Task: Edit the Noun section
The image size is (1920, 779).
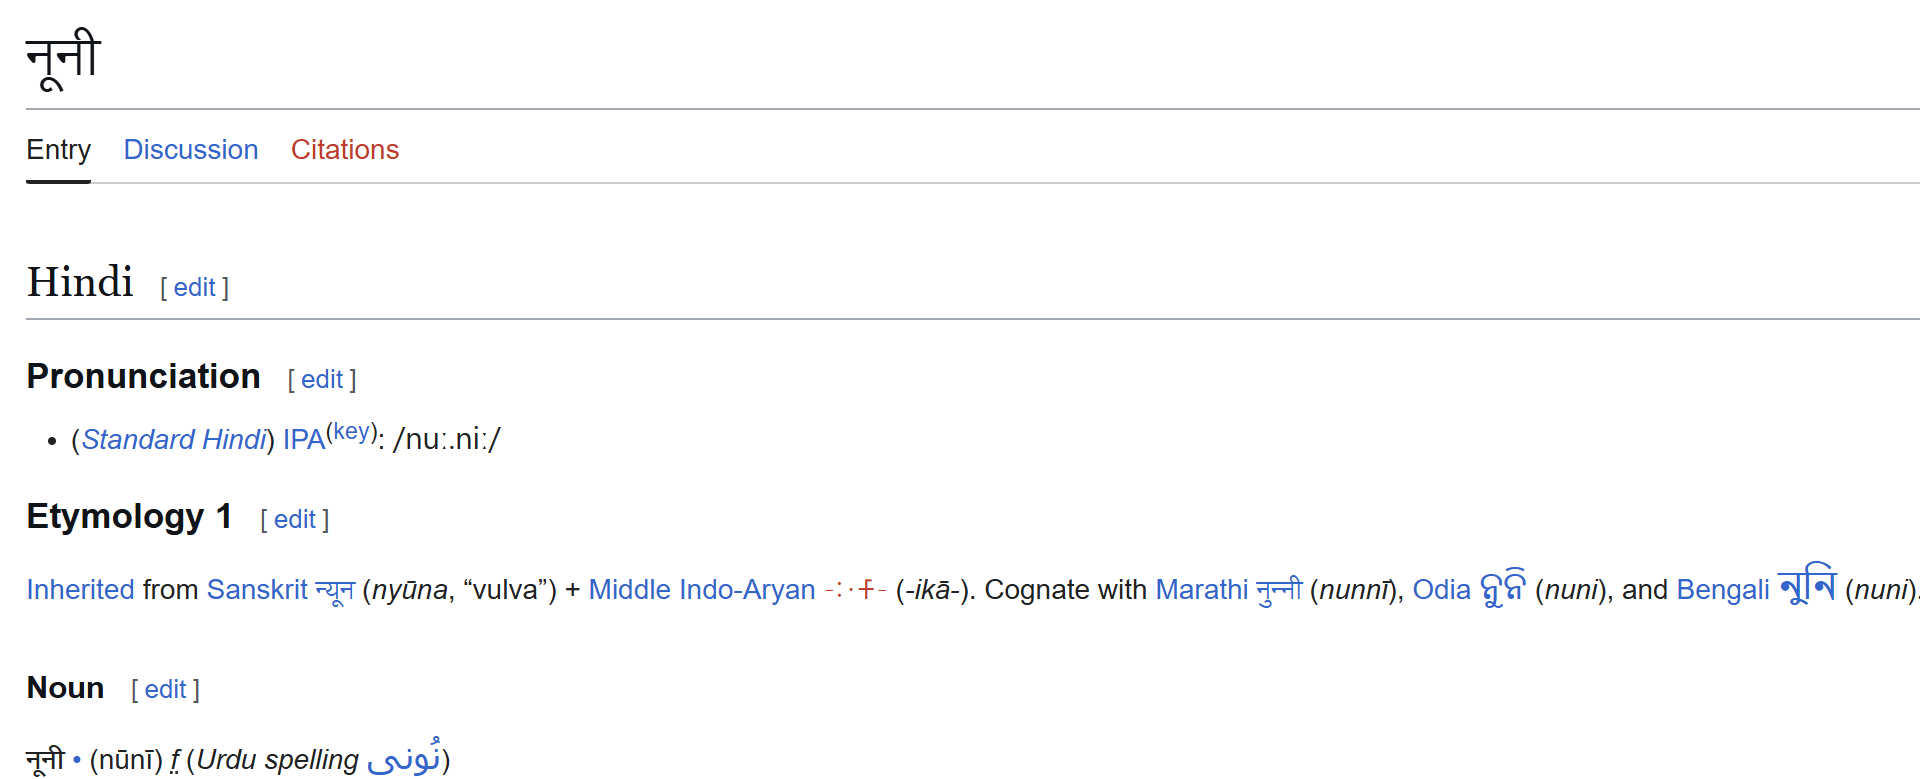Action: pos(165,690)
